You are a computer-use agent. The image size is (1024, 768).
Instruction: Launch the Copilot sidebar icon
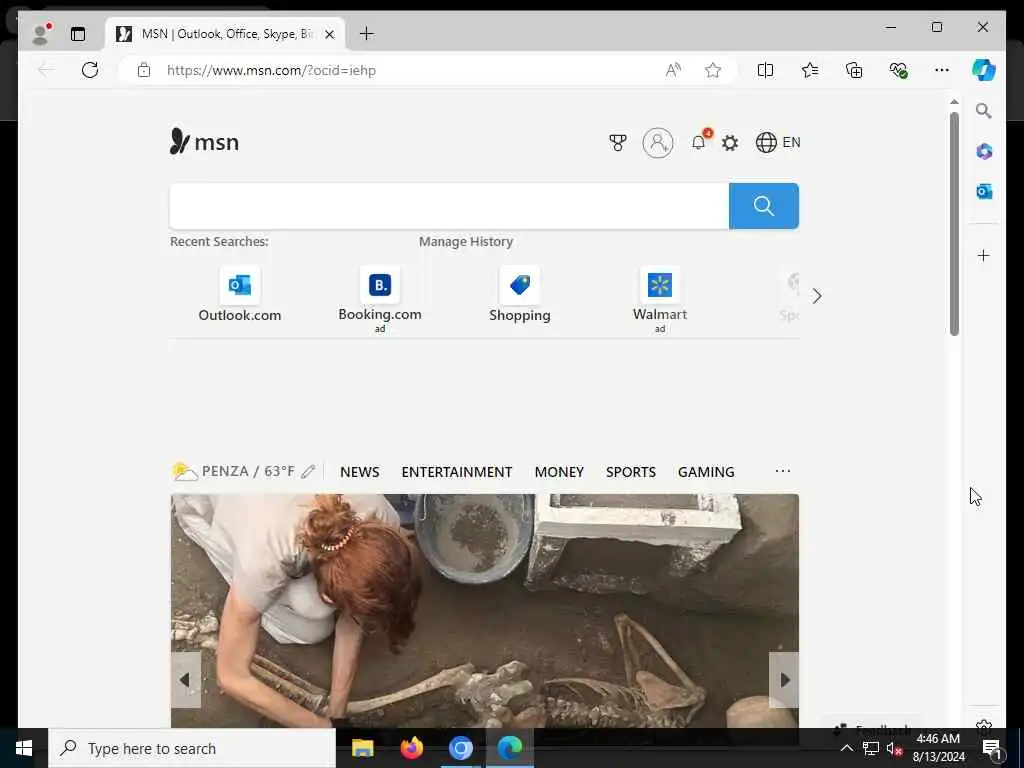(x=984, y=70)
